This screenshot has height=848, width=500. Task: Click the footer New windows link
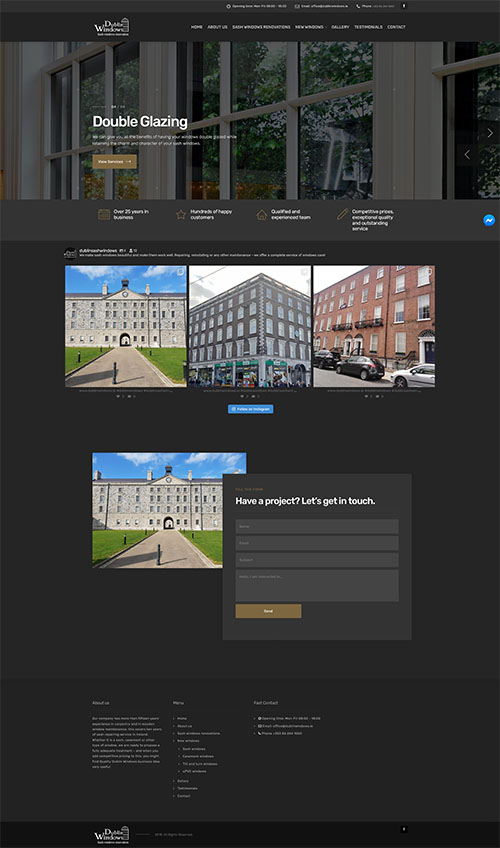(x=188, y=741)
